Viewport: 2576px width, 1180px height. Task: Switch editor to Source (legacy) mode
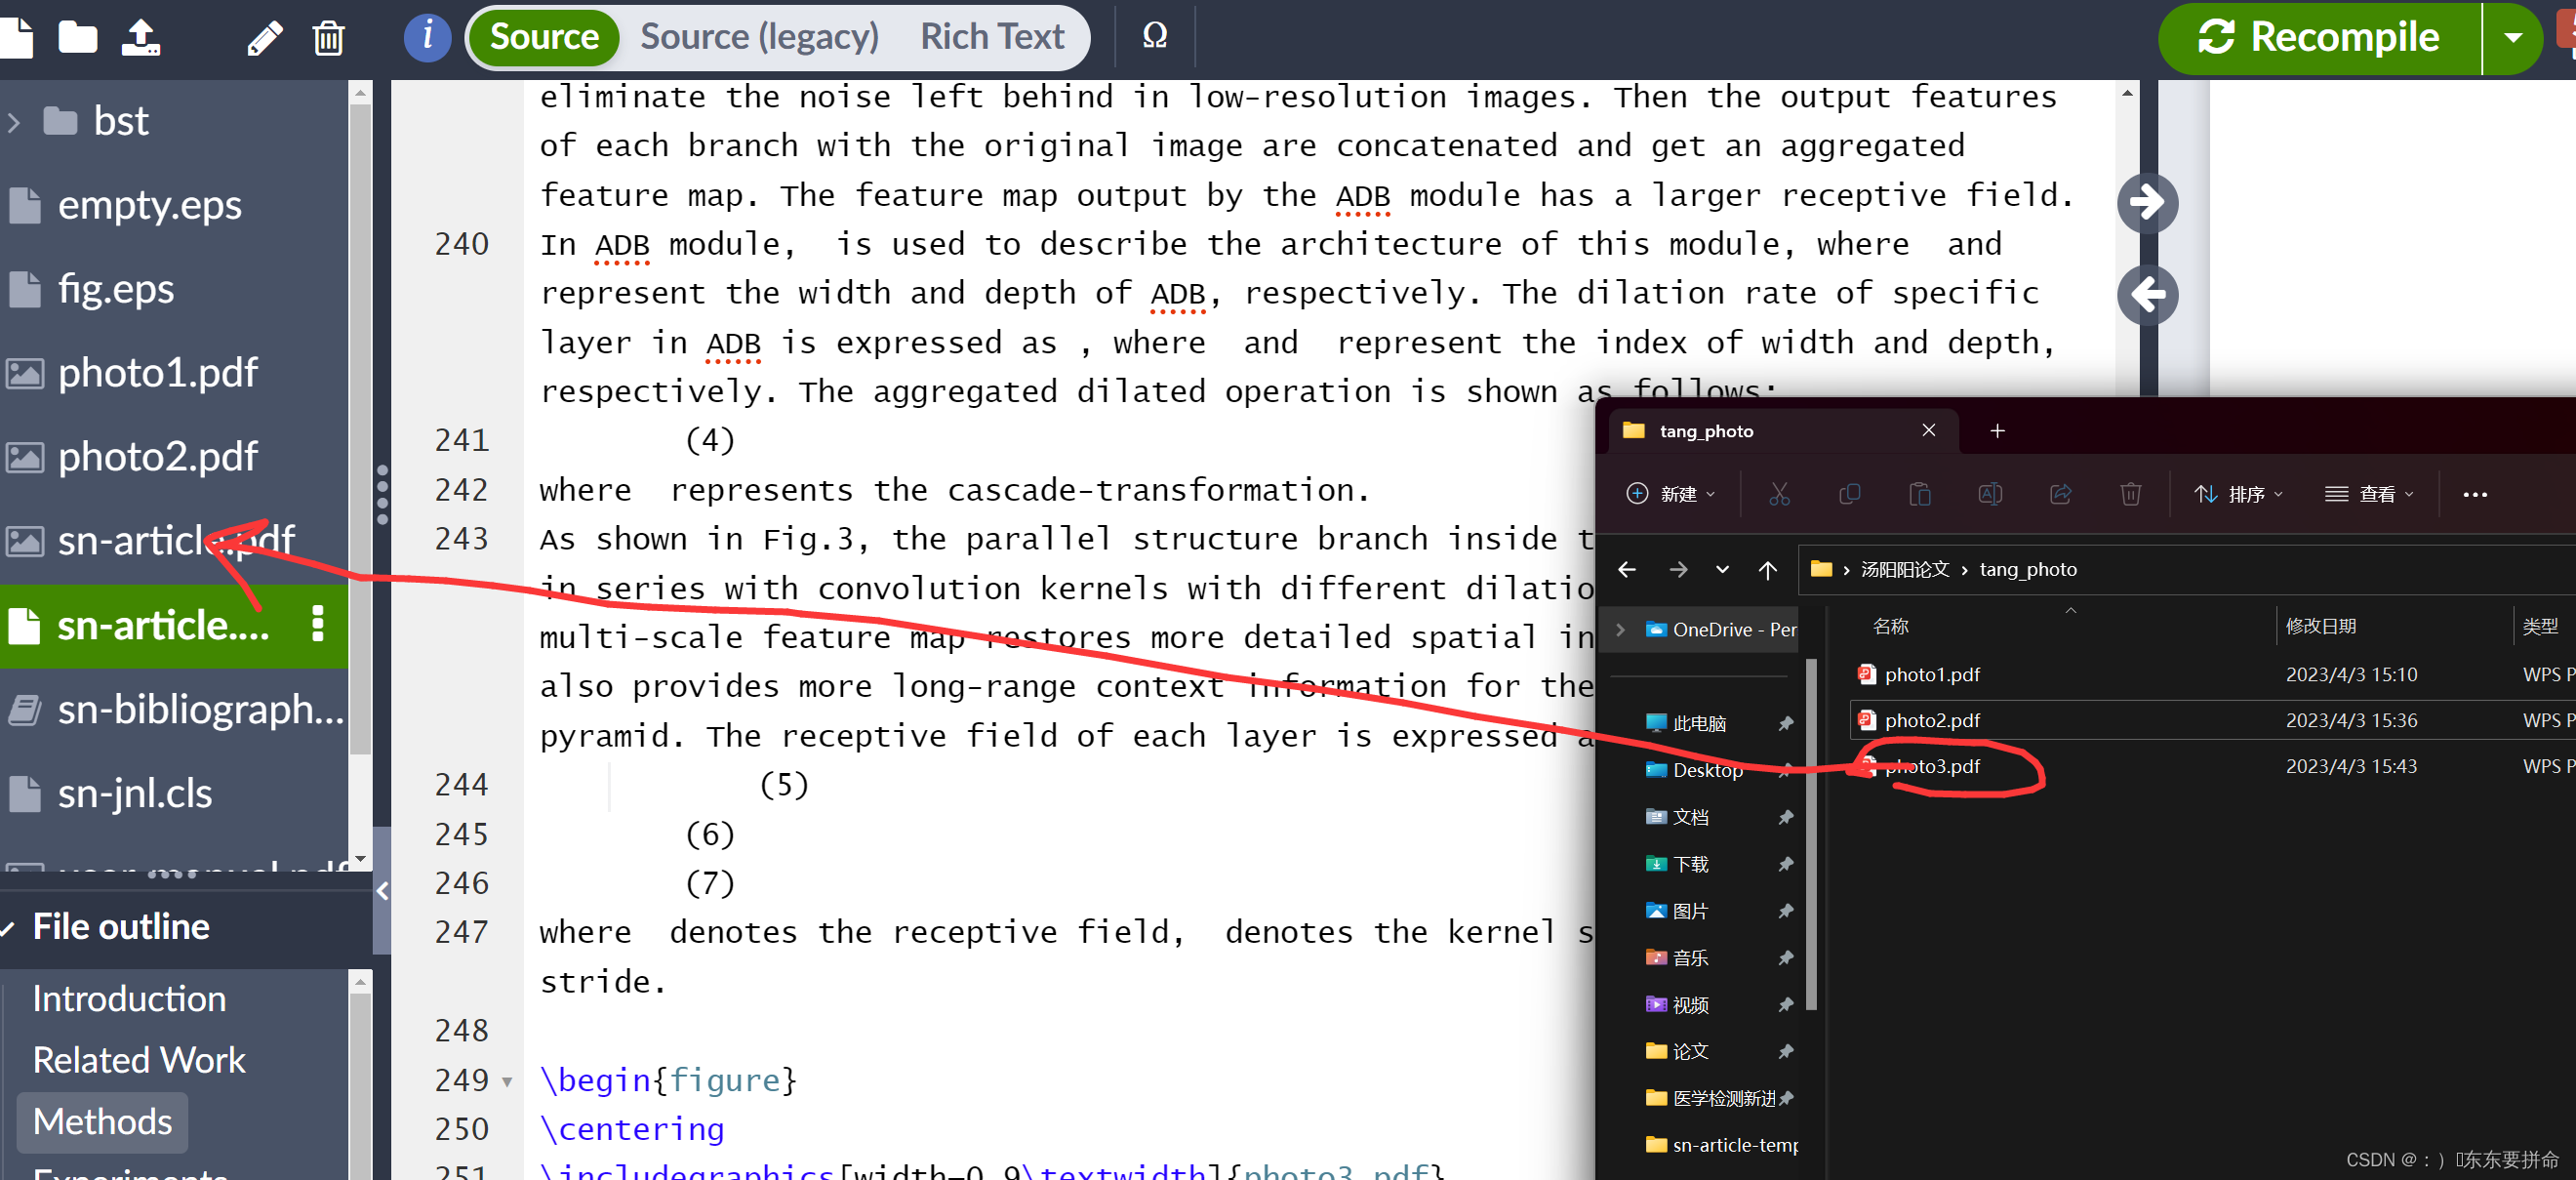point(759,37)
